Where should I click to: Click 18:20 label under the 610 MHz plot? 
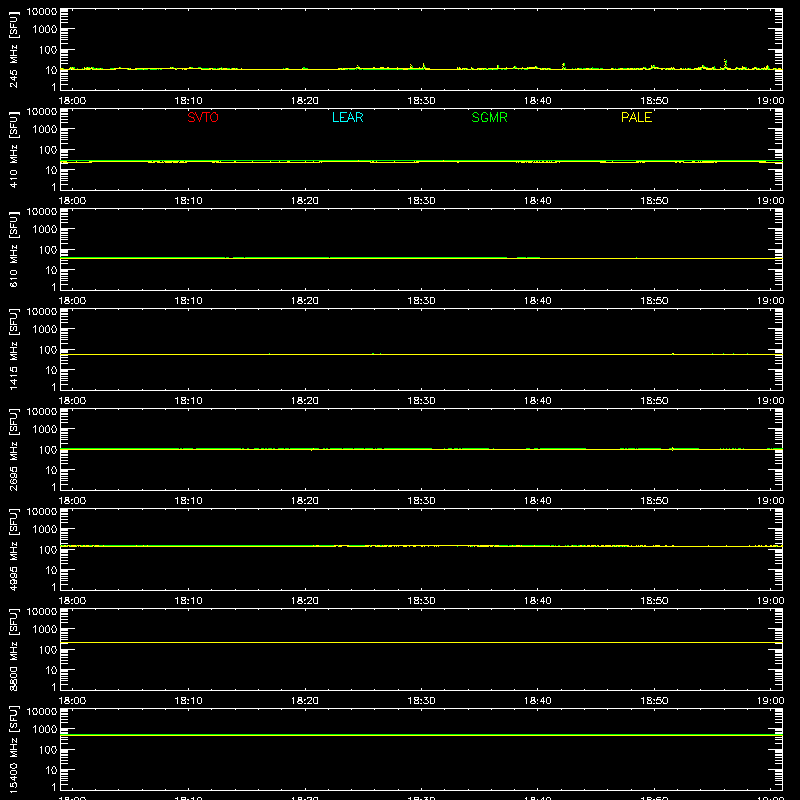click(305, 301)
